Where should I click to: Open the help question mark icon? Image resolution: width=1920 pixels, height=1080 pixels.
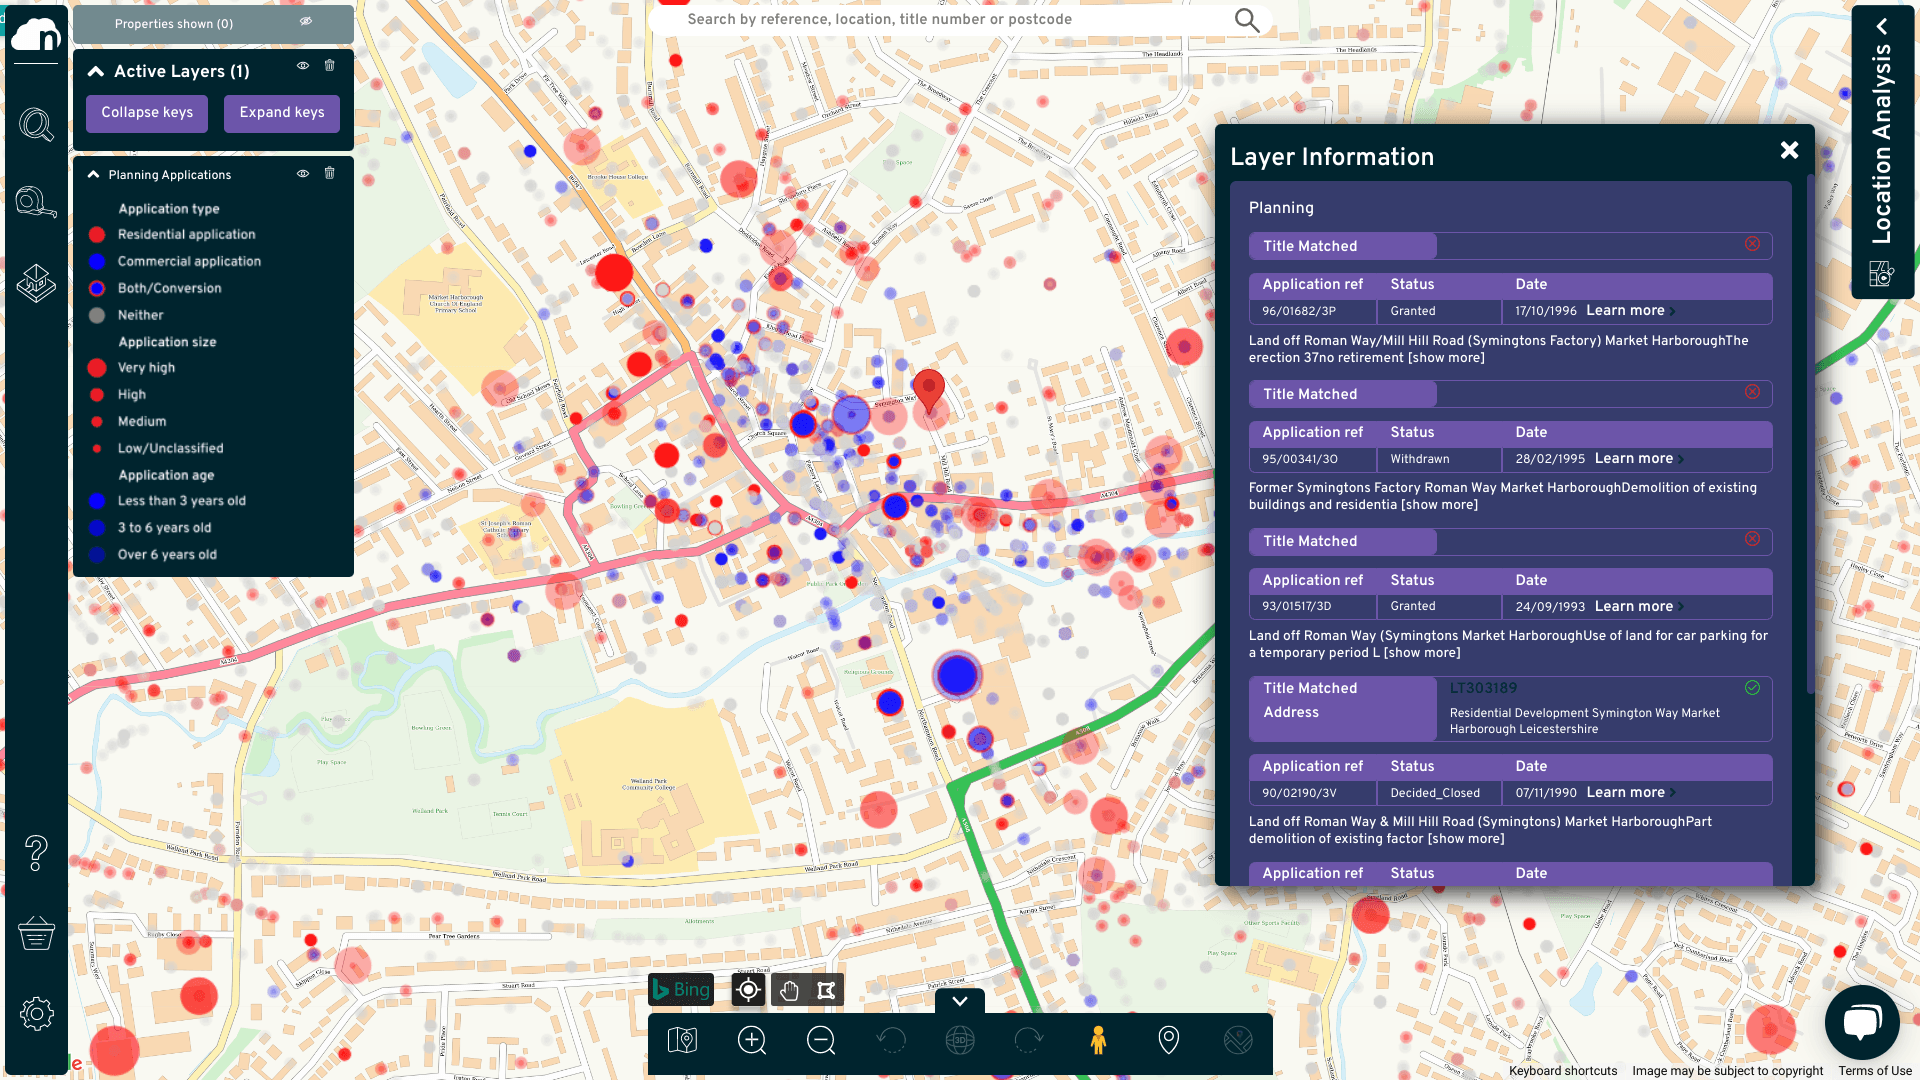click(36, 853)
